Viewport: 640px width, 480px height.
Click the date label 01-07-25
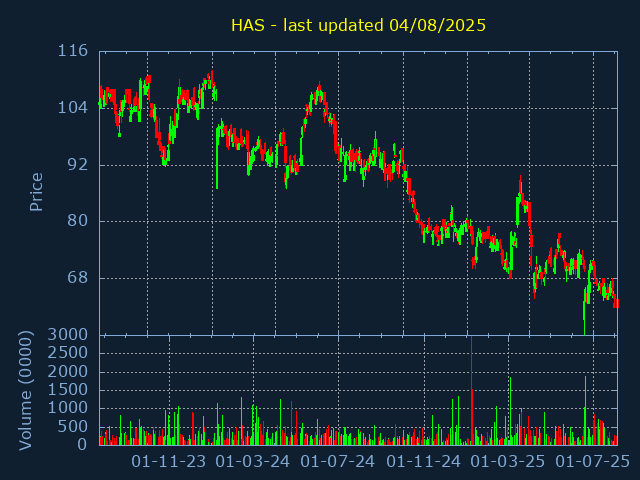(593, 462)
